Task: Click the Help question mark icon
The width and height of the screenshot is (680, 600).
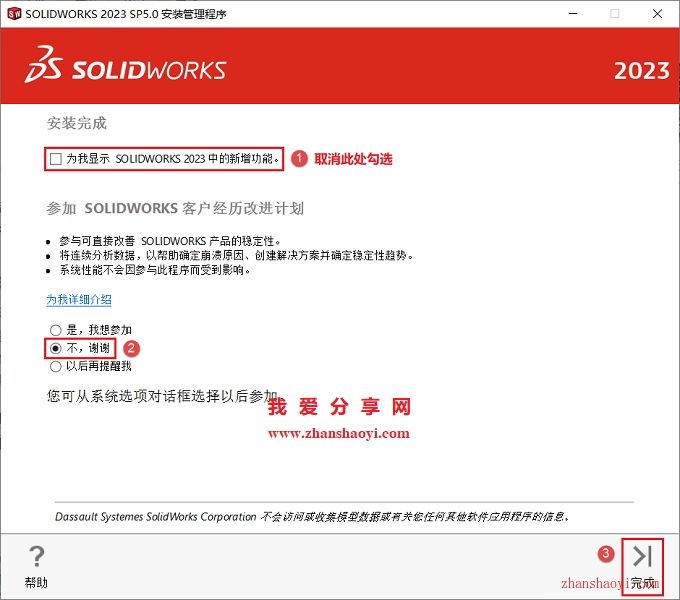Action: 36,556
